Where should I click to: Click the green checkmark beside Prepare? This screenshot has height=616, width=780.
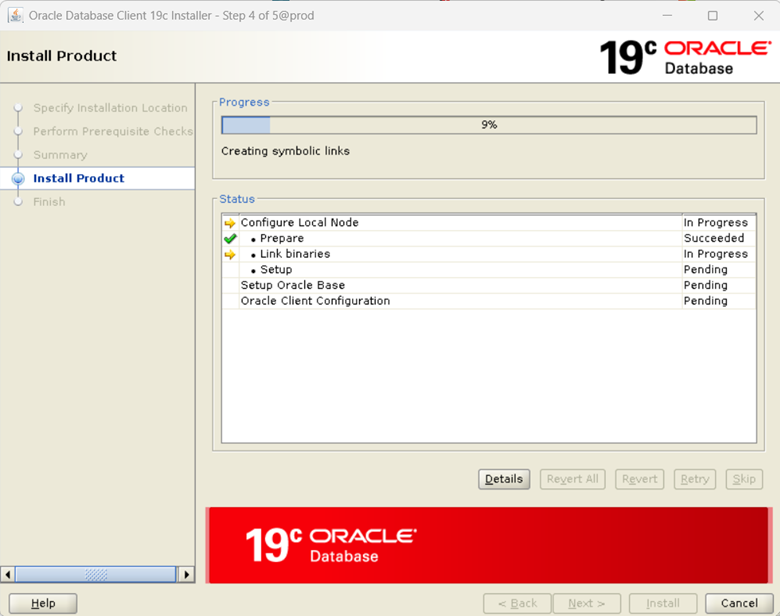point(230,239)
